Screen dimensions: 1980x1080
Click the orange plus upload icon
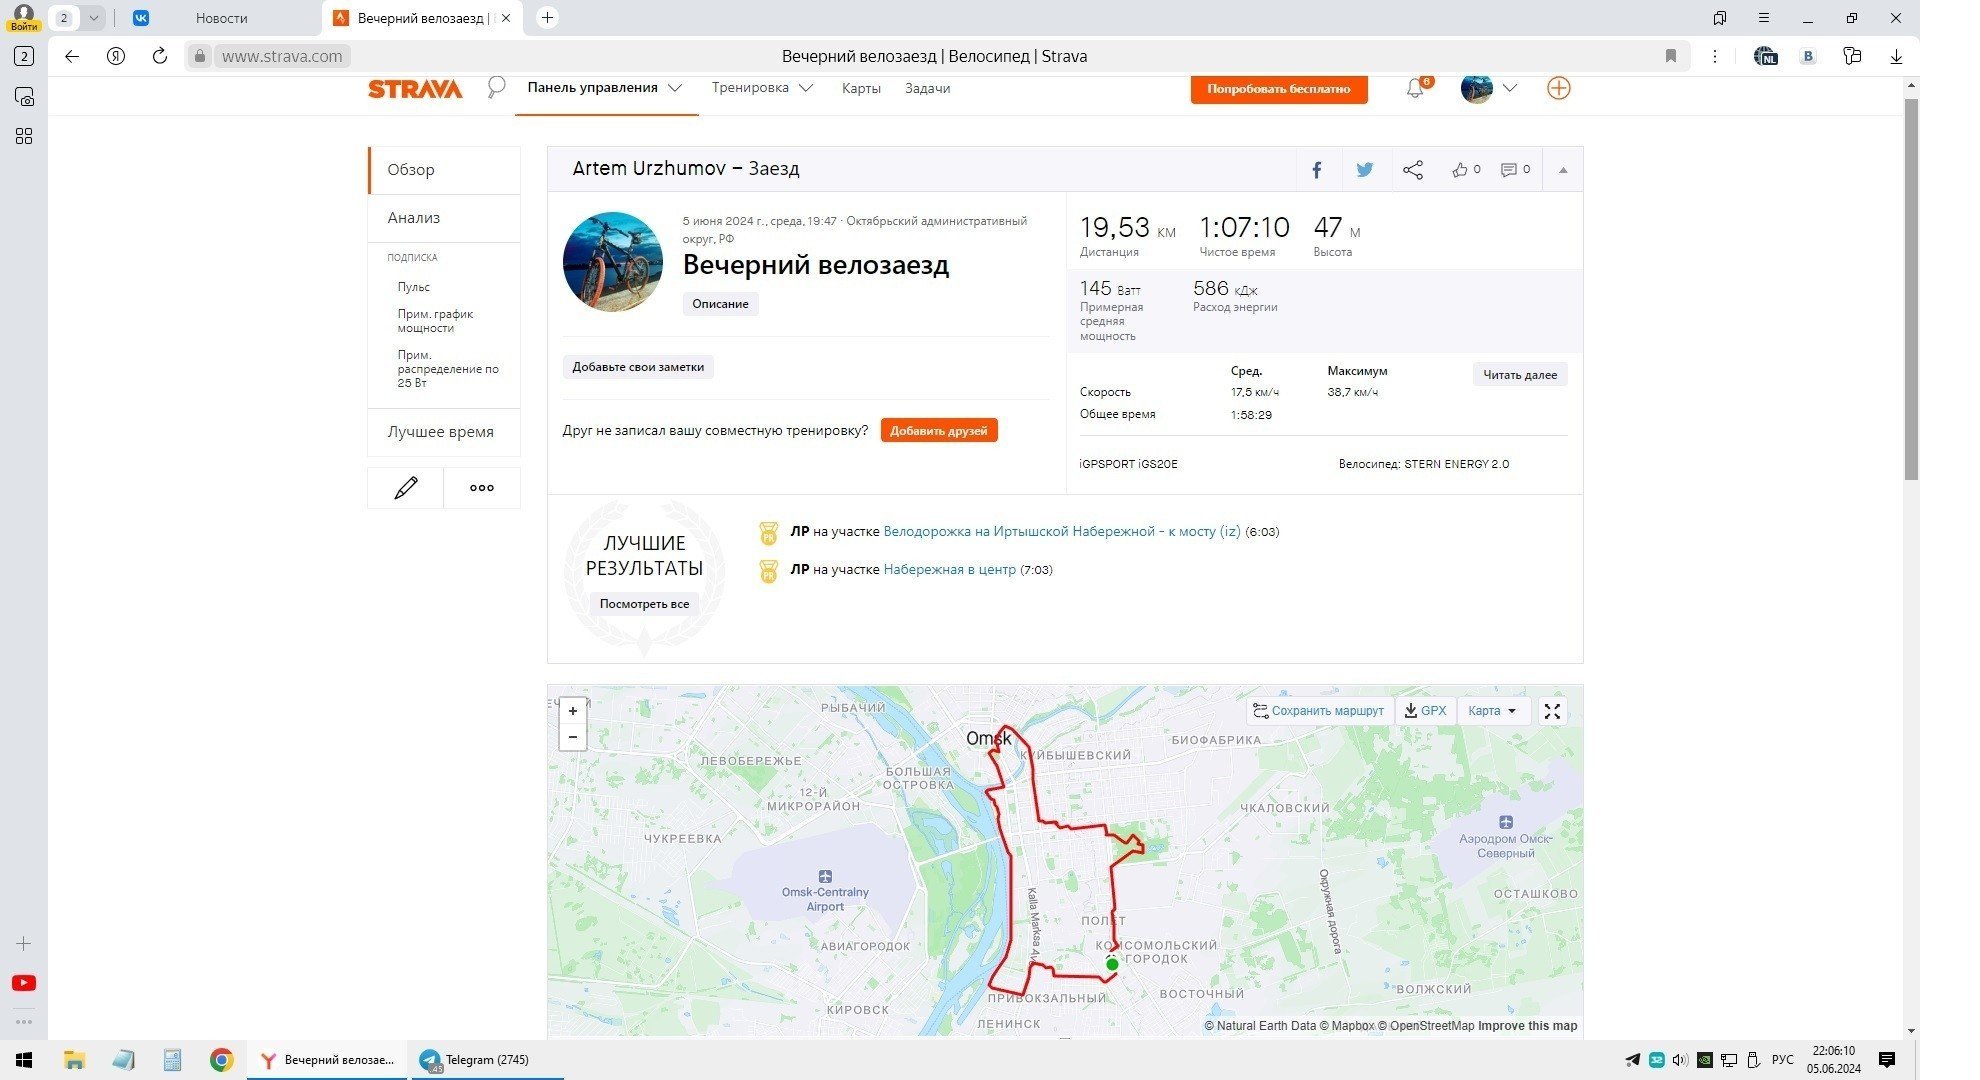click(x=1558, y=88)
